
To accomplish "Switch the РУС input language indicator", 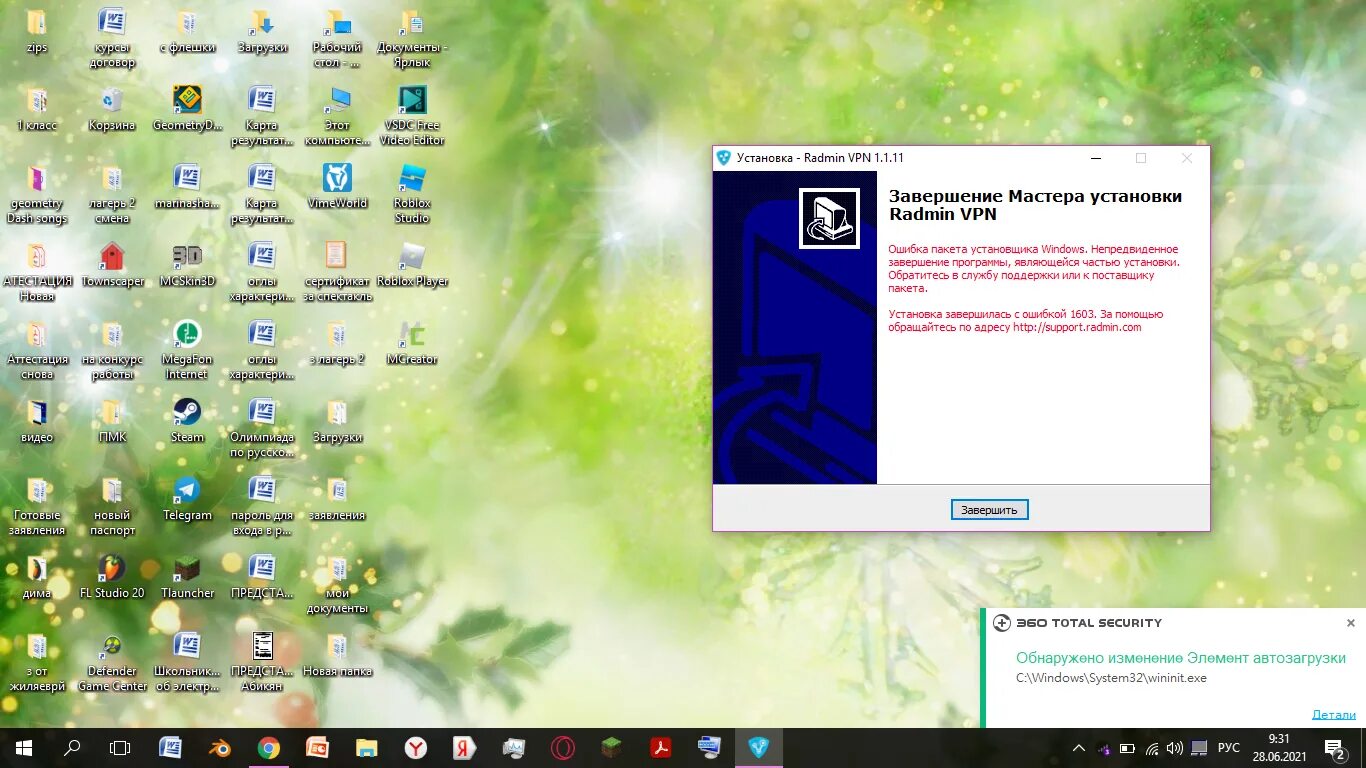I will pos(1229,748).
